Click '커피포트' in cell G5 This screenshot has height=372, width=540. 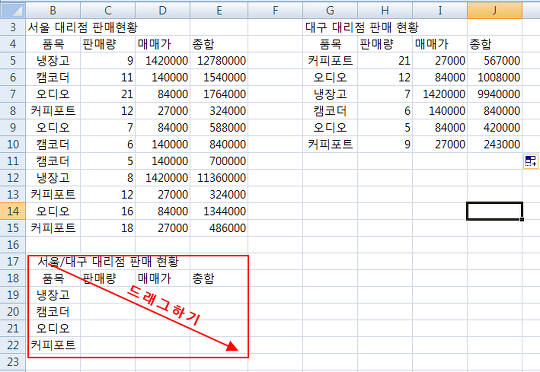tap(330, 61)
